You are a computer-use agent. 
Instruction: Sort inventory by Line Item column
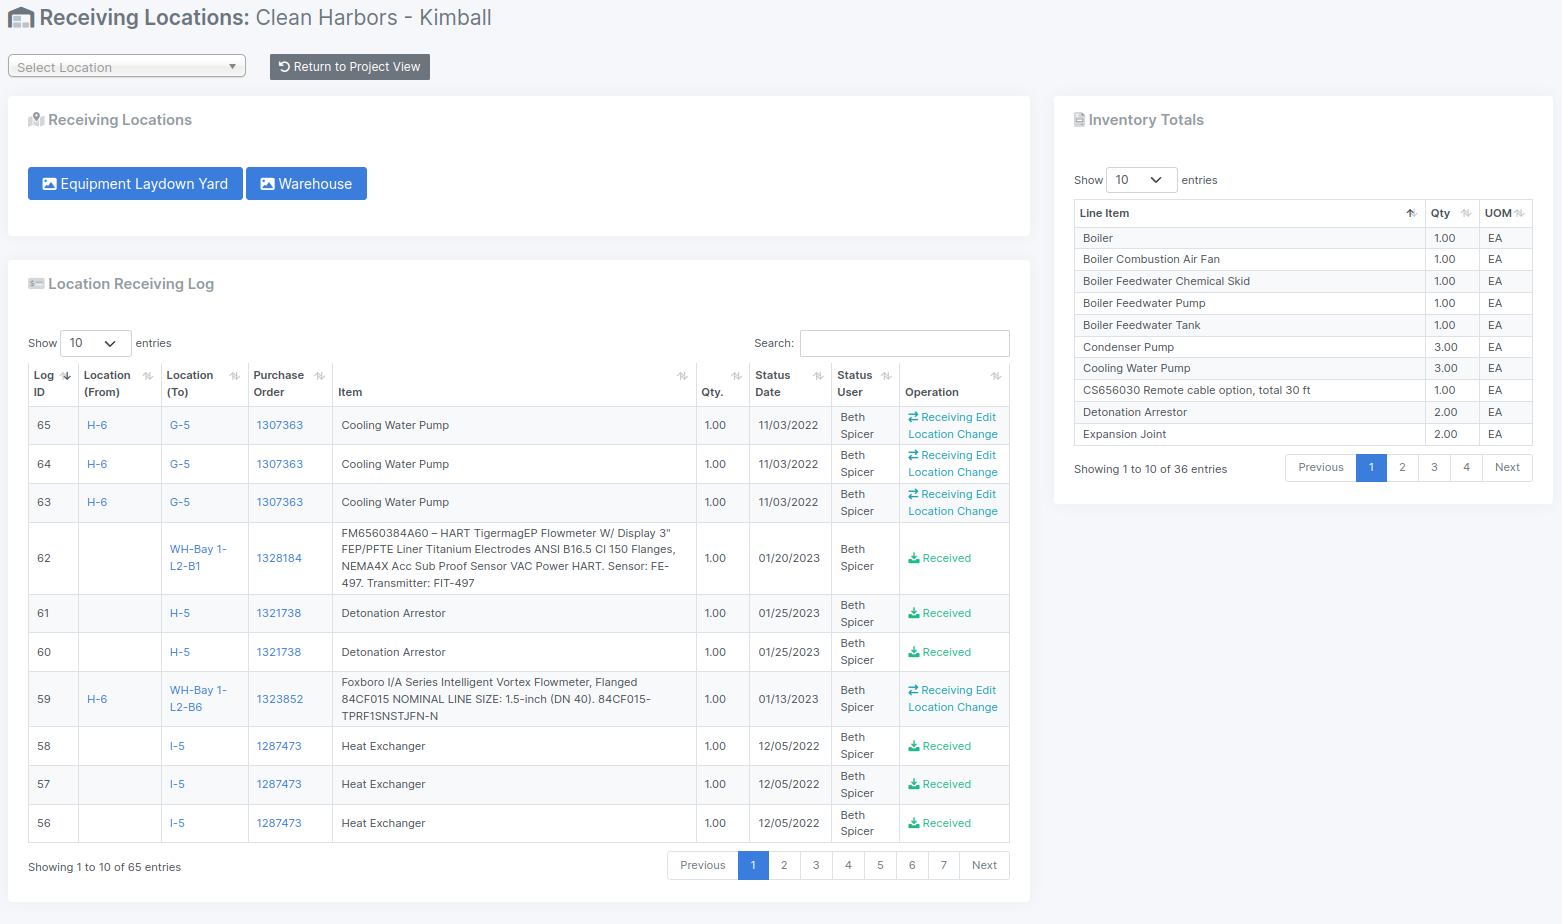tap(1410, 213)
